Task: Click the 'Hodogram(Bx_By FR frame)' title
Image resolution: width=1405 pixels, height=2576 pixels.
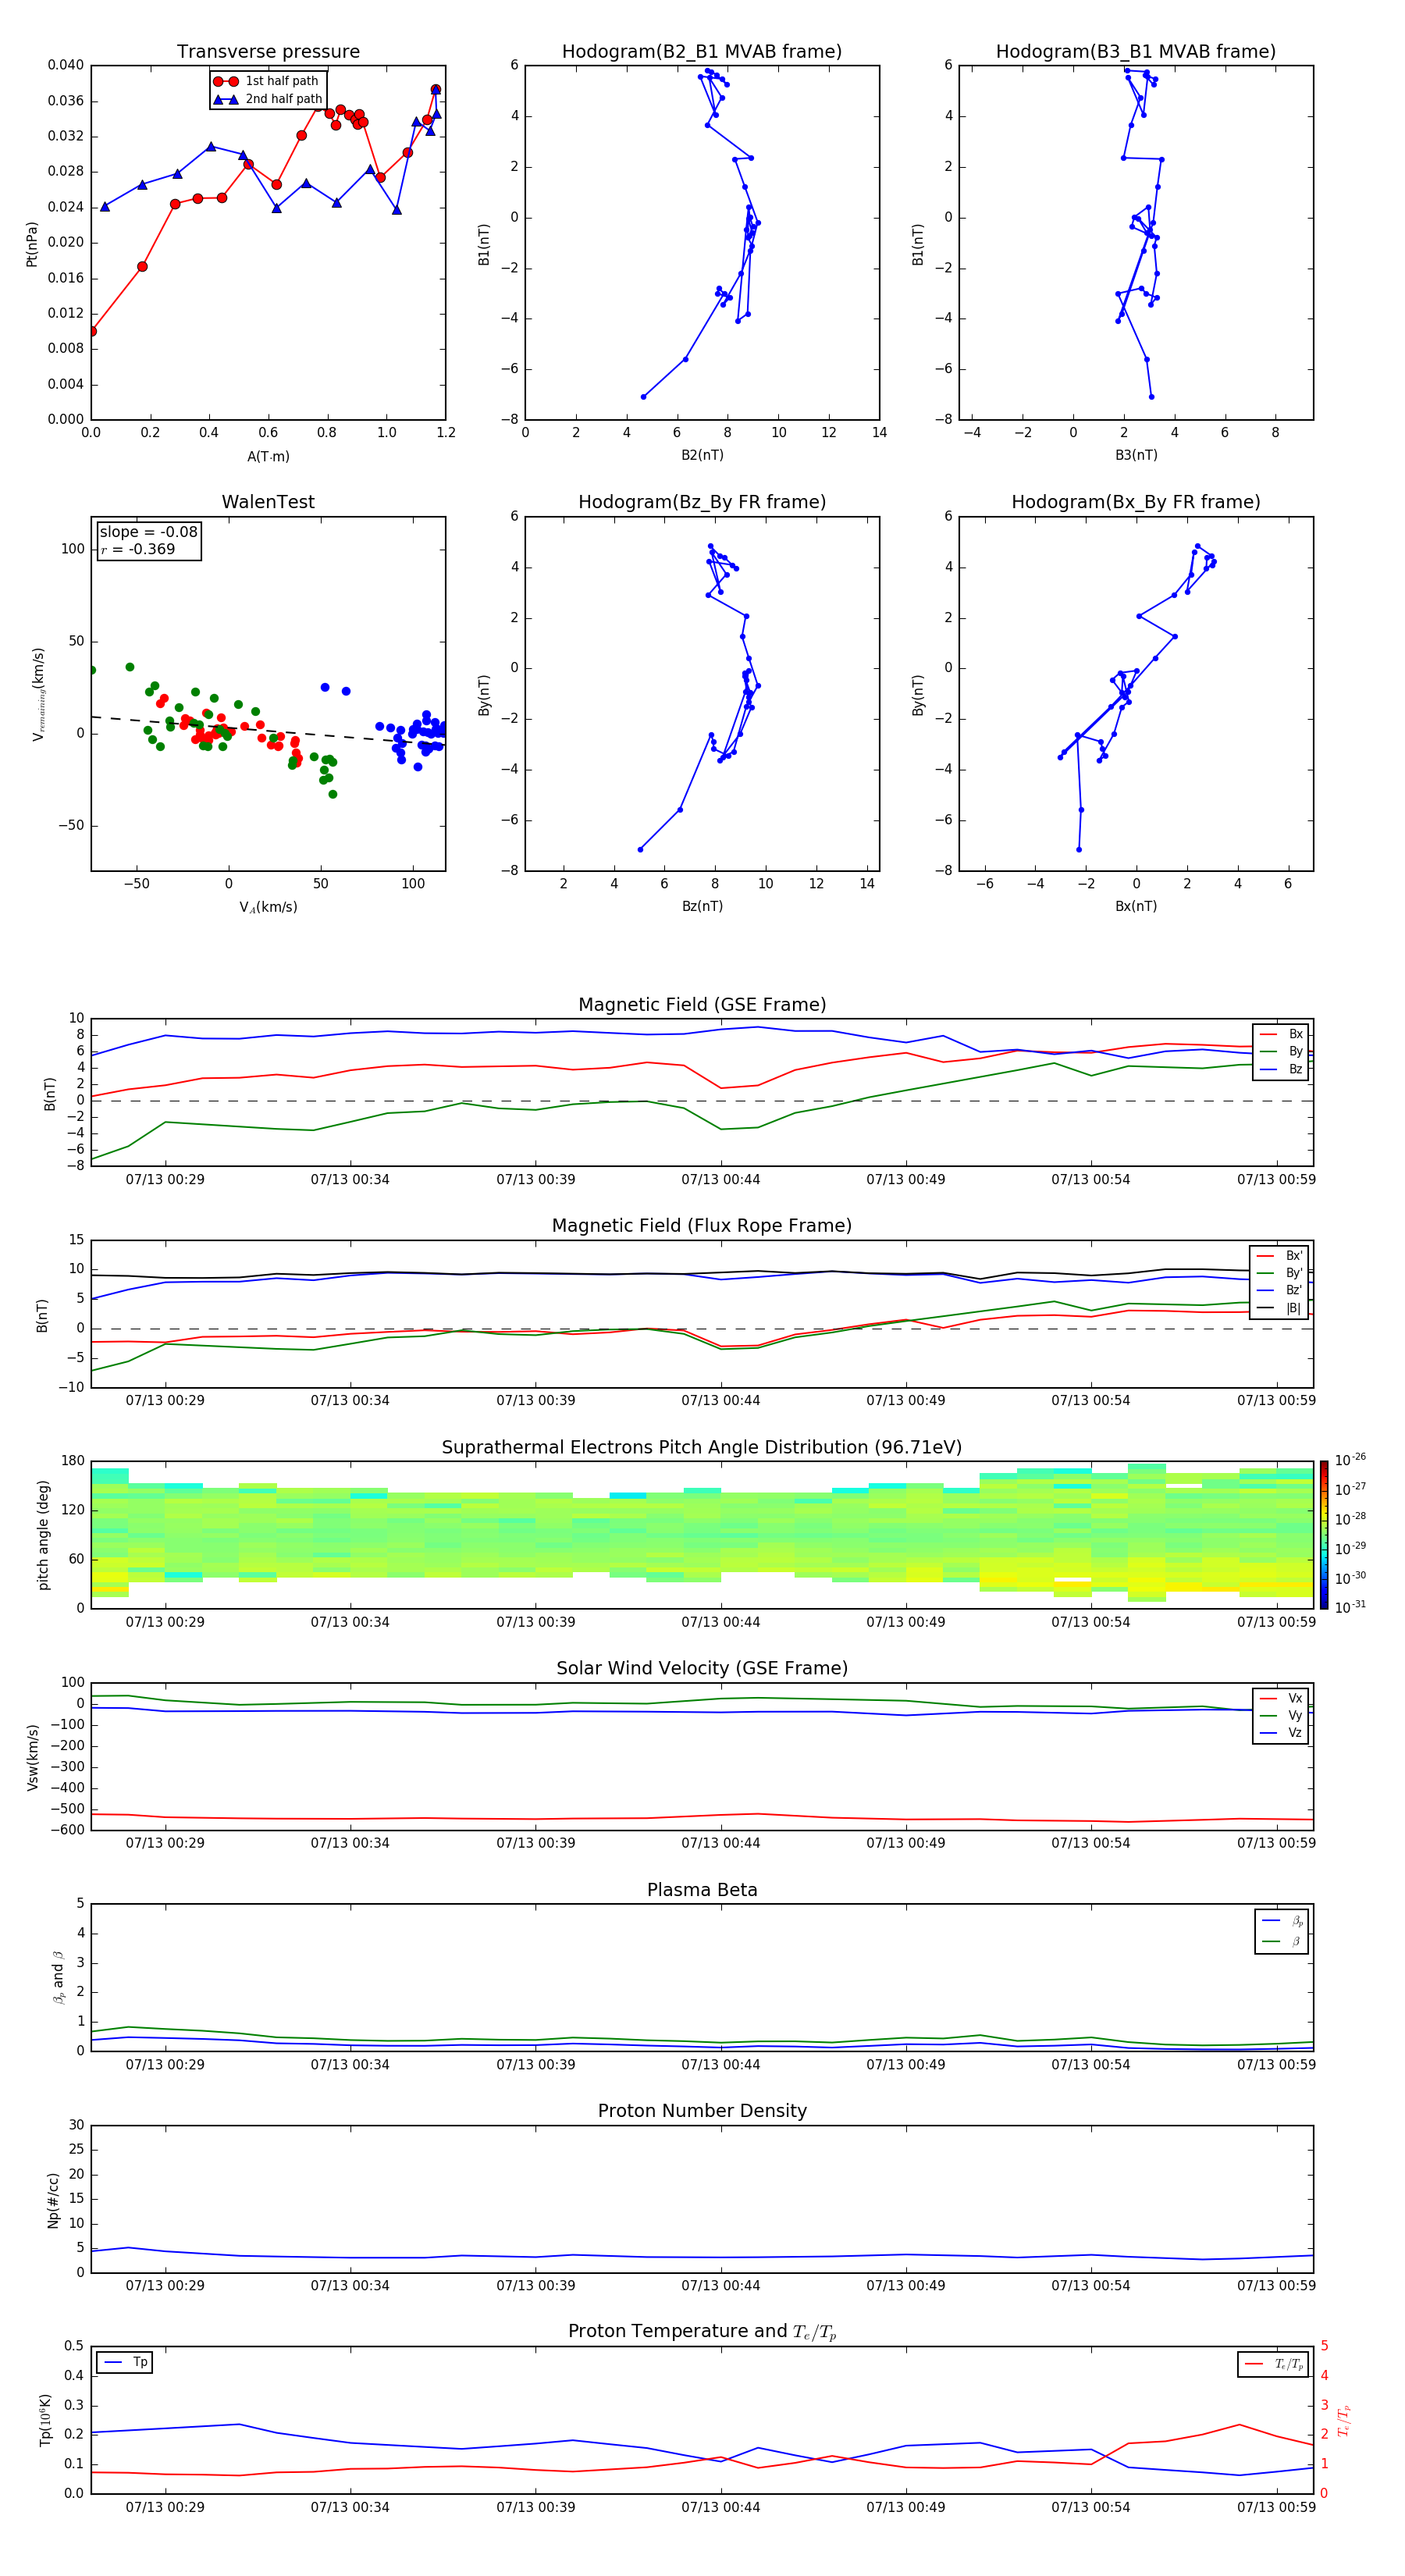Action: [x=1136, y=502]
